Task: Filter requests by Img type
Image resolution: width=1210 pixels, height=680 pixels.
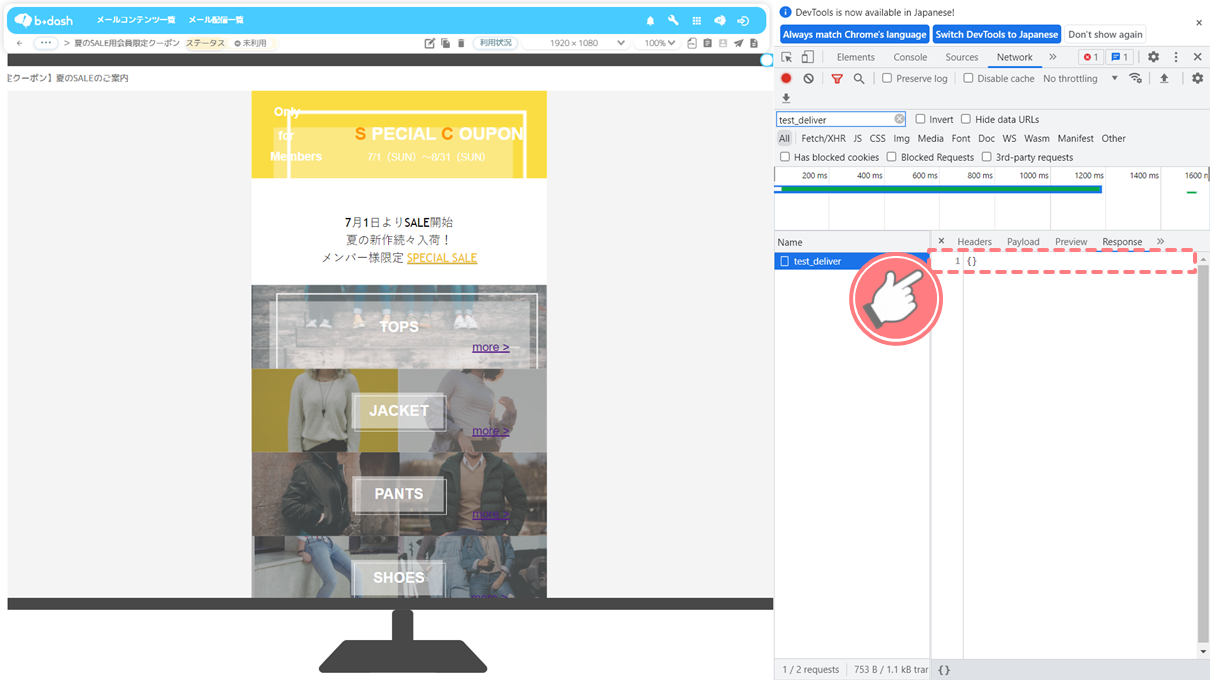Action: pyautogui.click(x=901, y=138)
